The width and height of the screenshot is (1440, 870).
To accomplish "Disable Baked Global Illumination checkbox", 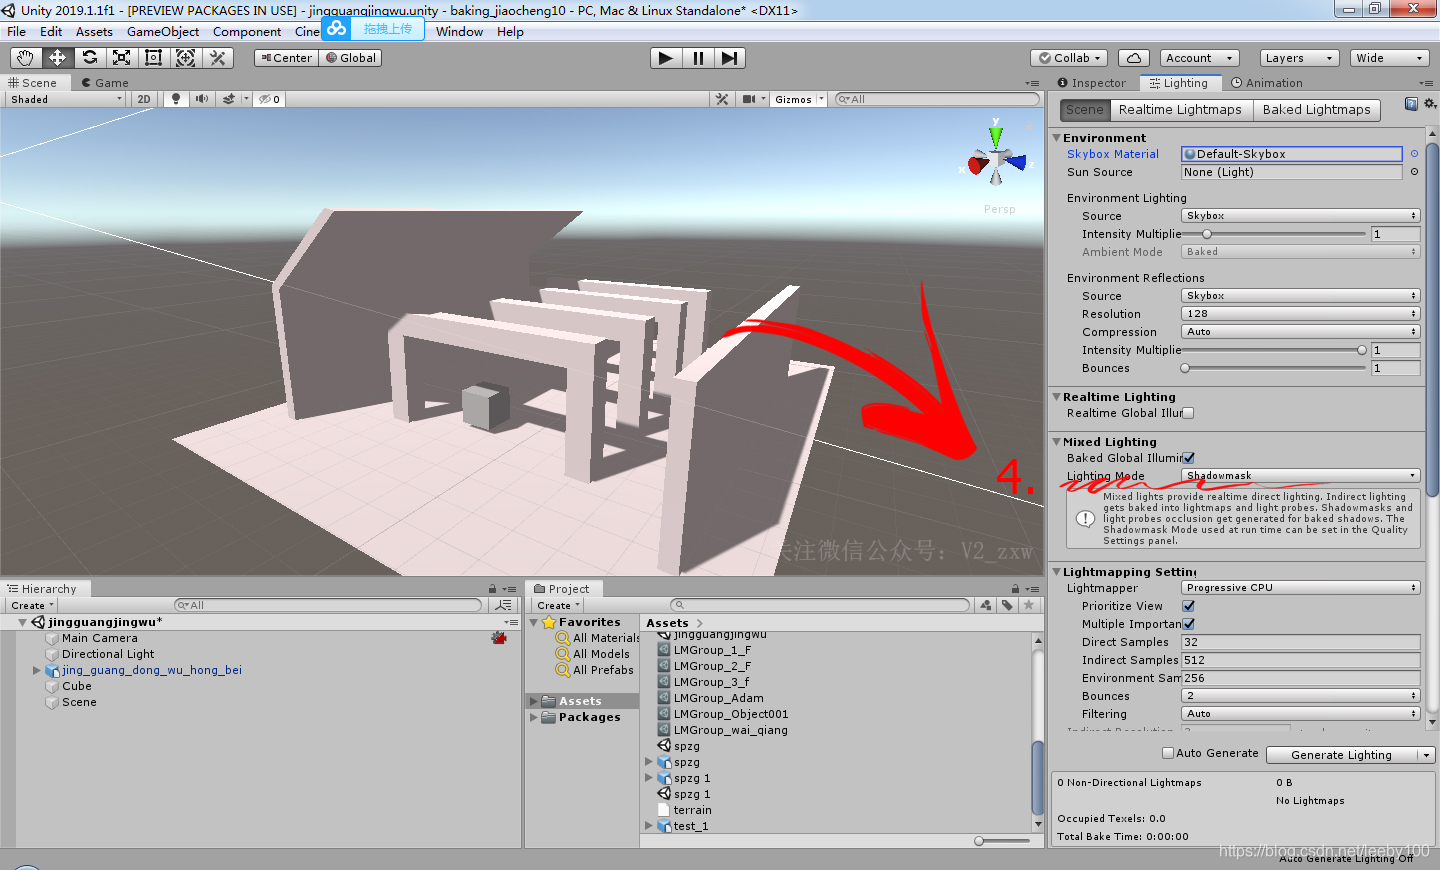I will (1188, 458).
